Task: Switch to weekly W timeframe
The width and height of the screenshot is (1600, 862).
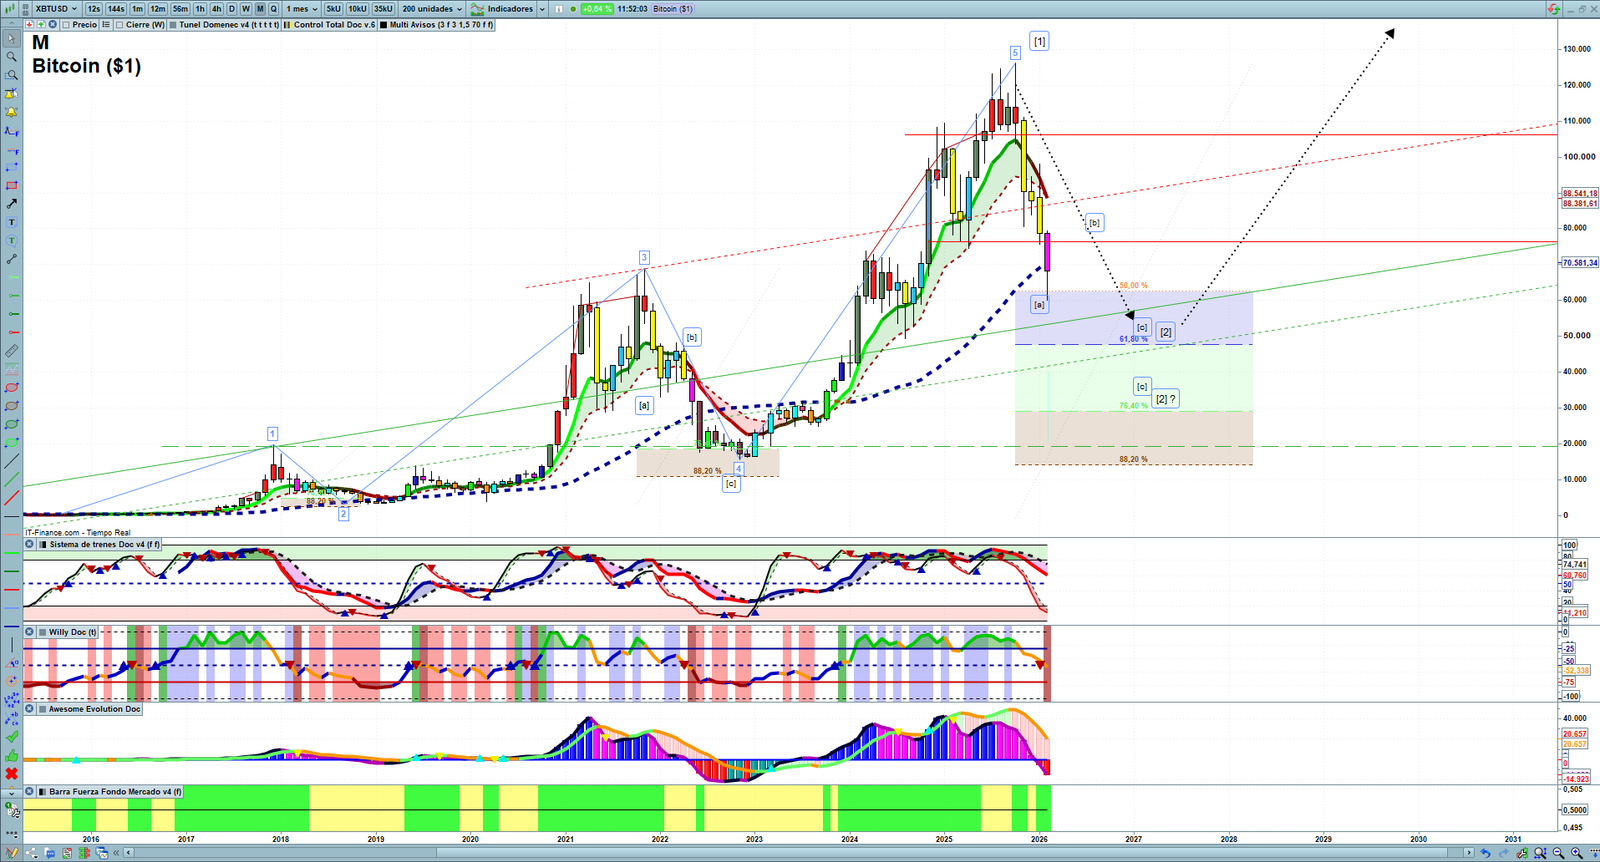Action: (x=246, y=9)
